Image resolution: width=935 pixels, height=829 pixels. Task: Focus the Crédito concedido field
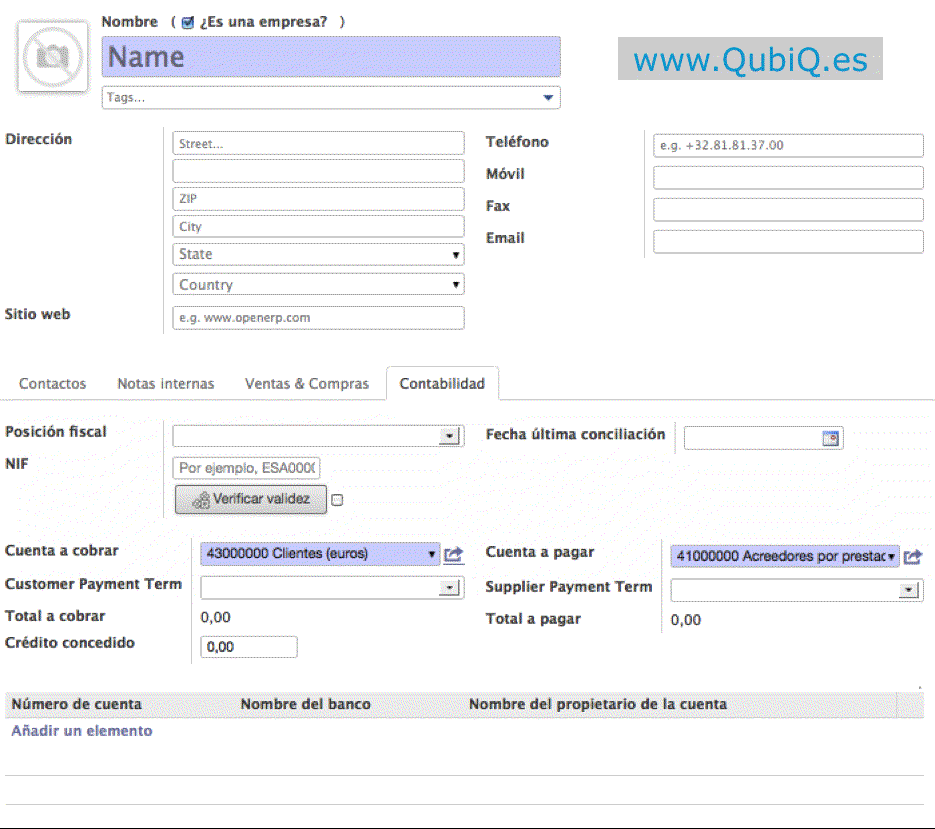coord(249,647)
